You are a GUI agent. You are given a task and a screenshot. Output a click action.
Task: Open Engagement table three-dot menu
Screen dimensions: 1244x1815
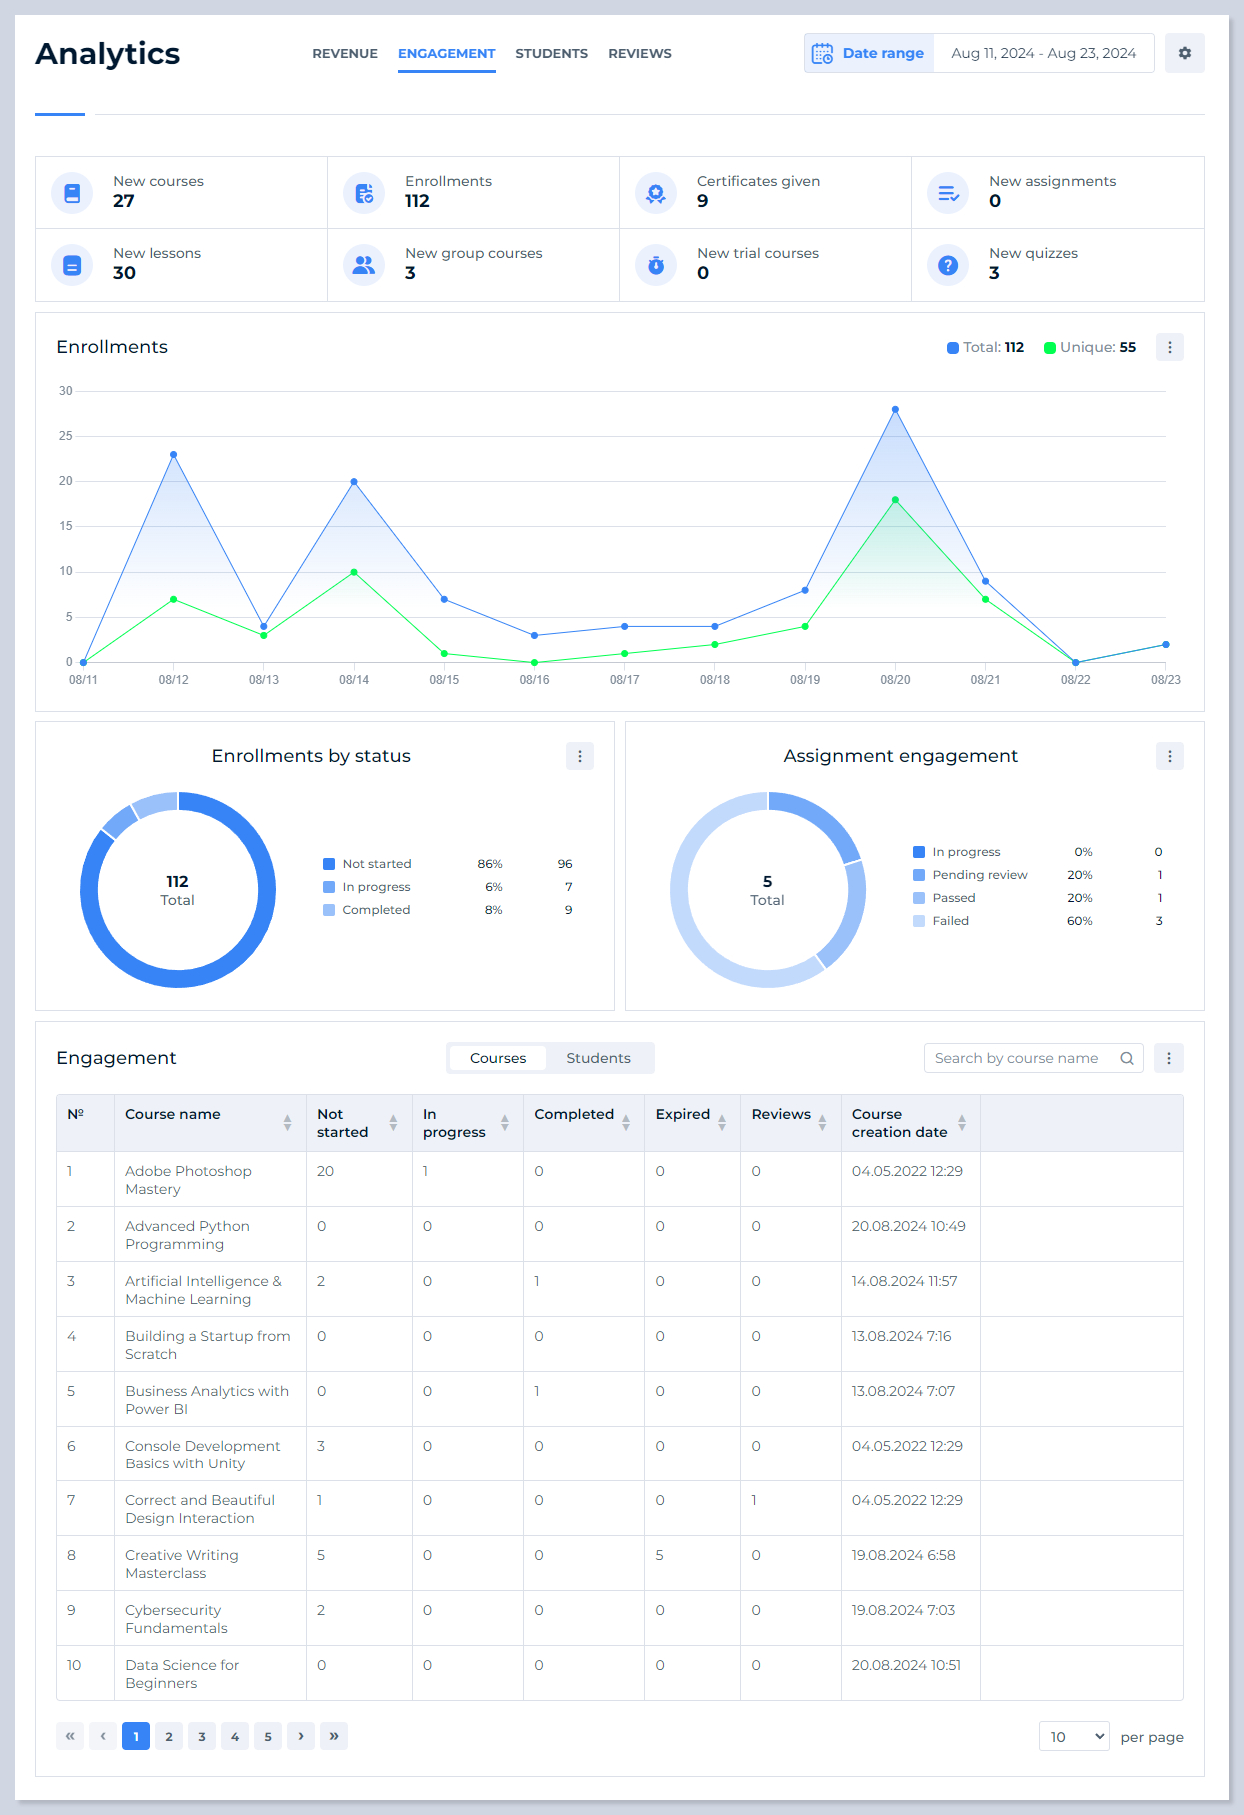tap(1168, 1058)
